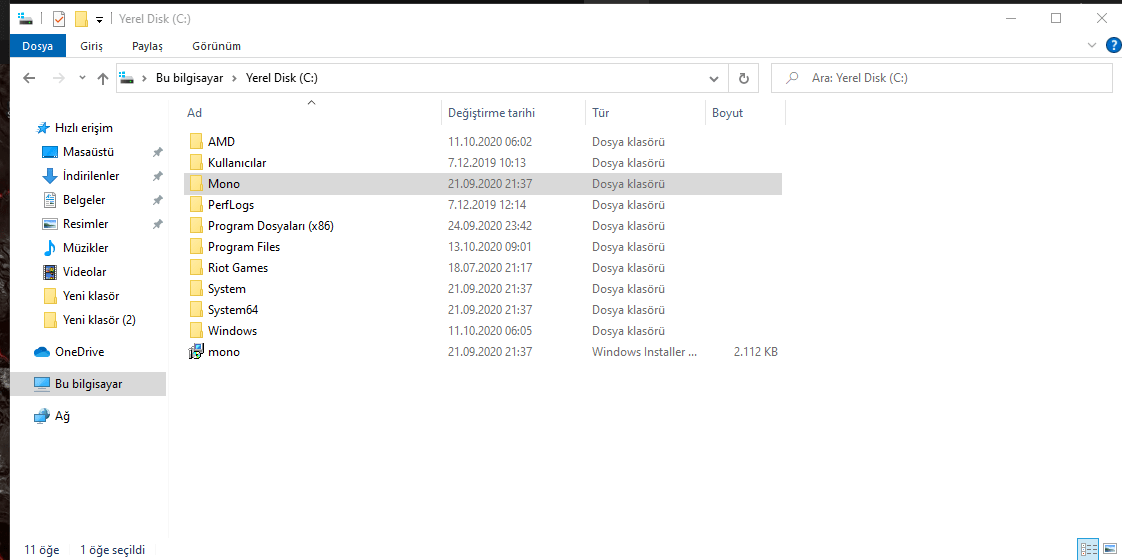Switch to the Görünüm ribbon tab
The image size is (1122, 560).
point(216,46)
